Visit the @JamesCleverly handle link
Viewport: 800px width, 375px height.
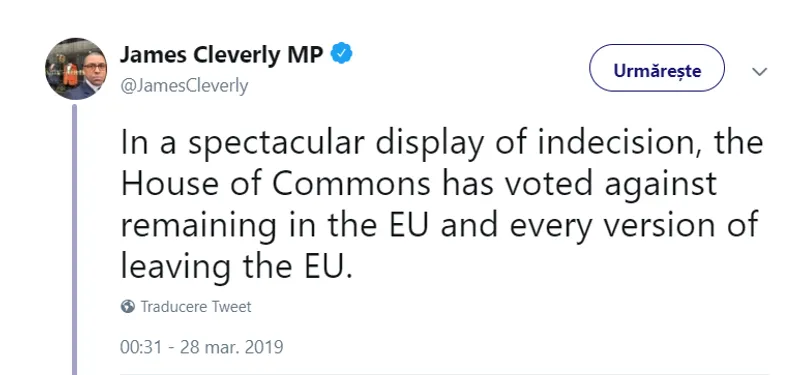point(184,86)
